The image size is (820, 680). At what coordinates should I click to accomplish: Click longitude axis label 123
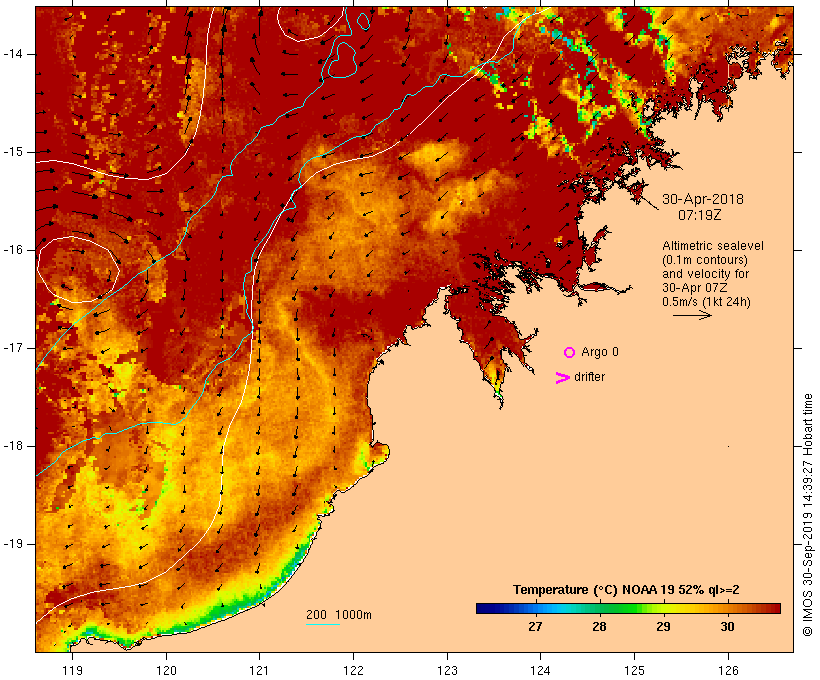tap(447, 670)
